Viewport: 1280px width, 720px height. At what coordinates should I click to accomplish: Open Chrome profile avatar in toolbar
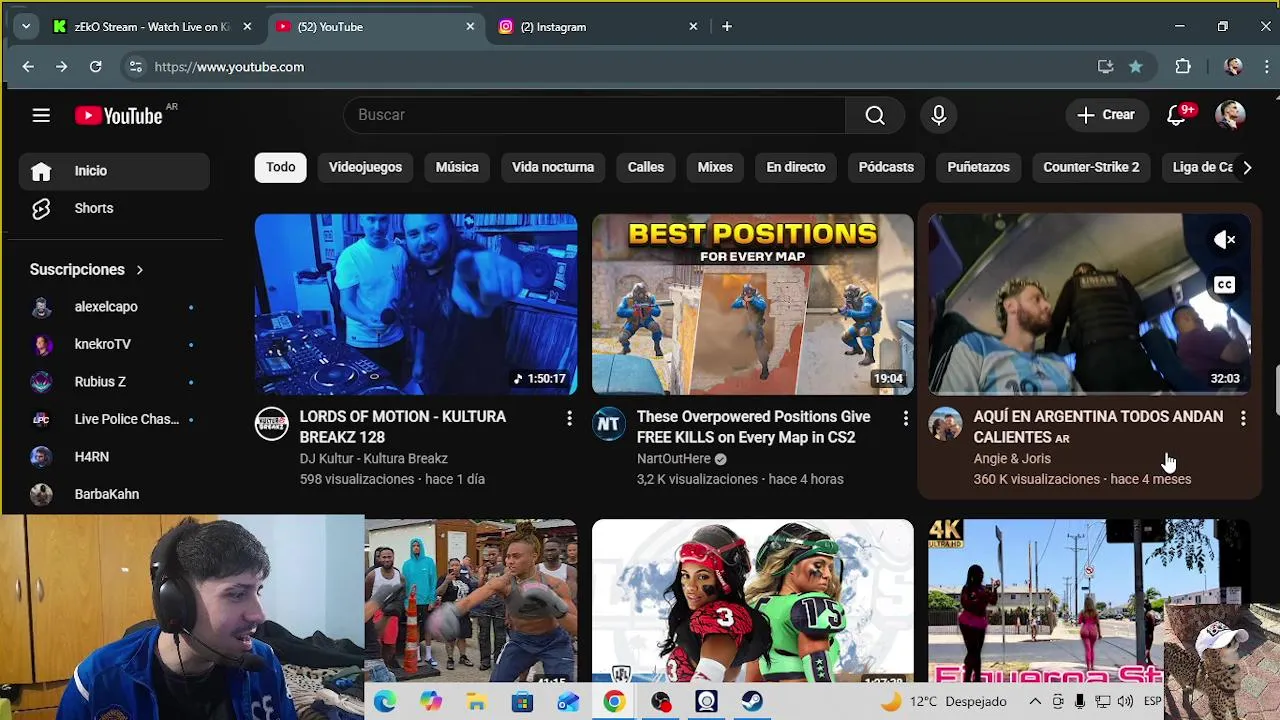(x=1233, y=67)
